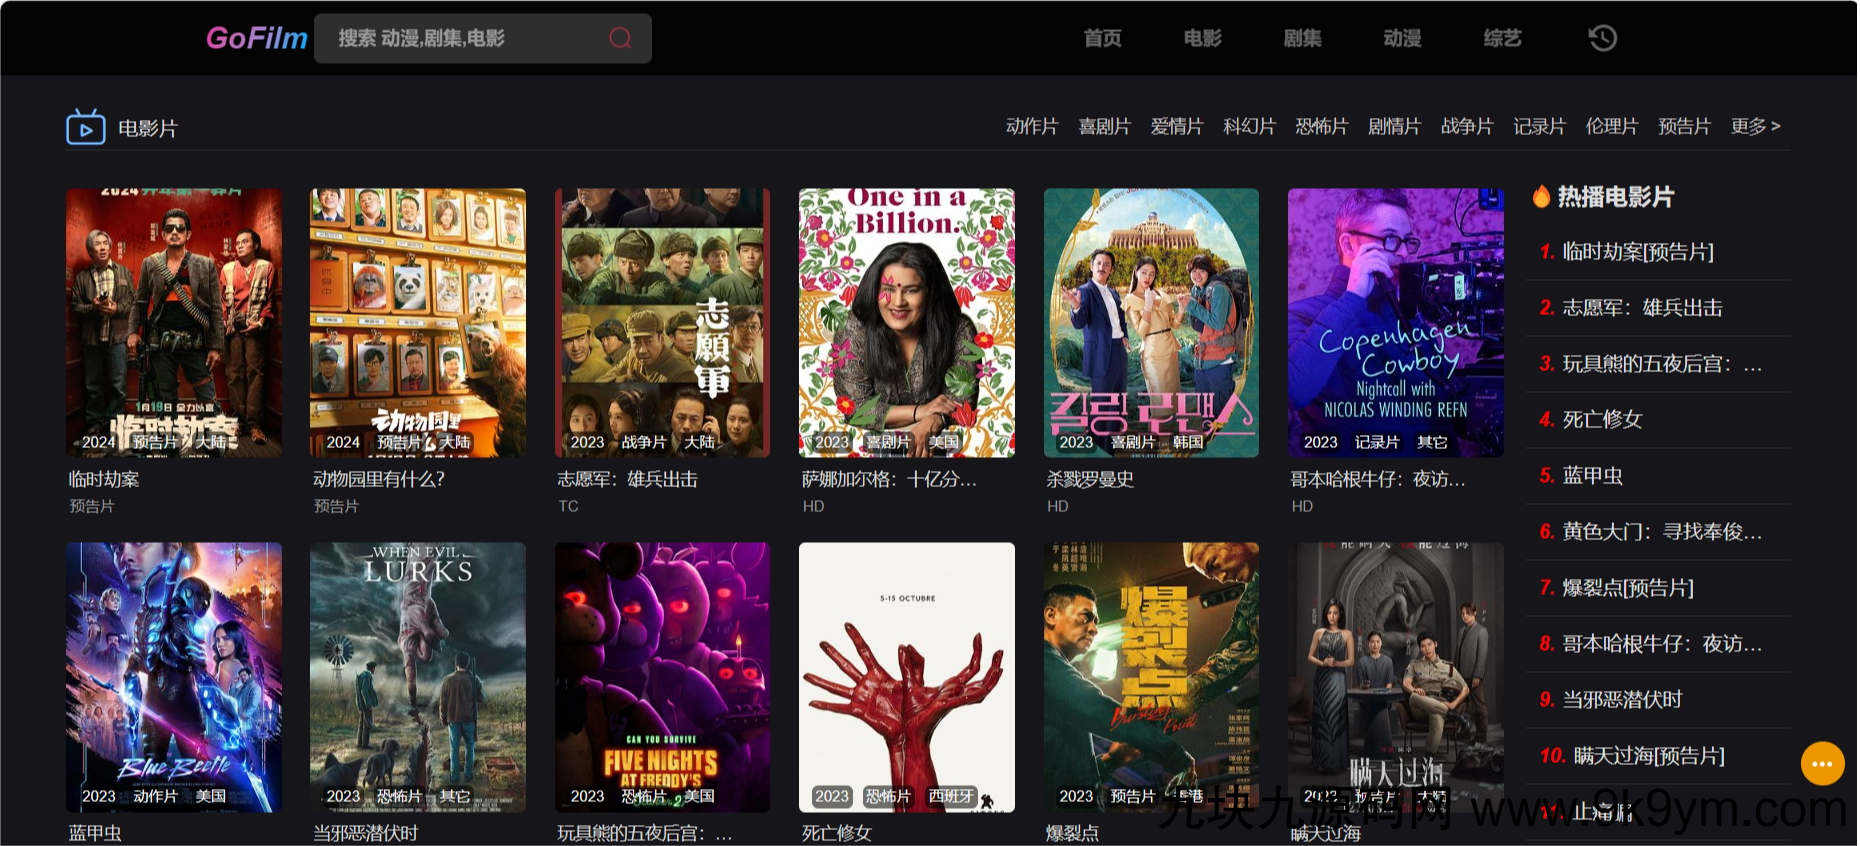Filter by 记录片 category

coord(1540,126)
